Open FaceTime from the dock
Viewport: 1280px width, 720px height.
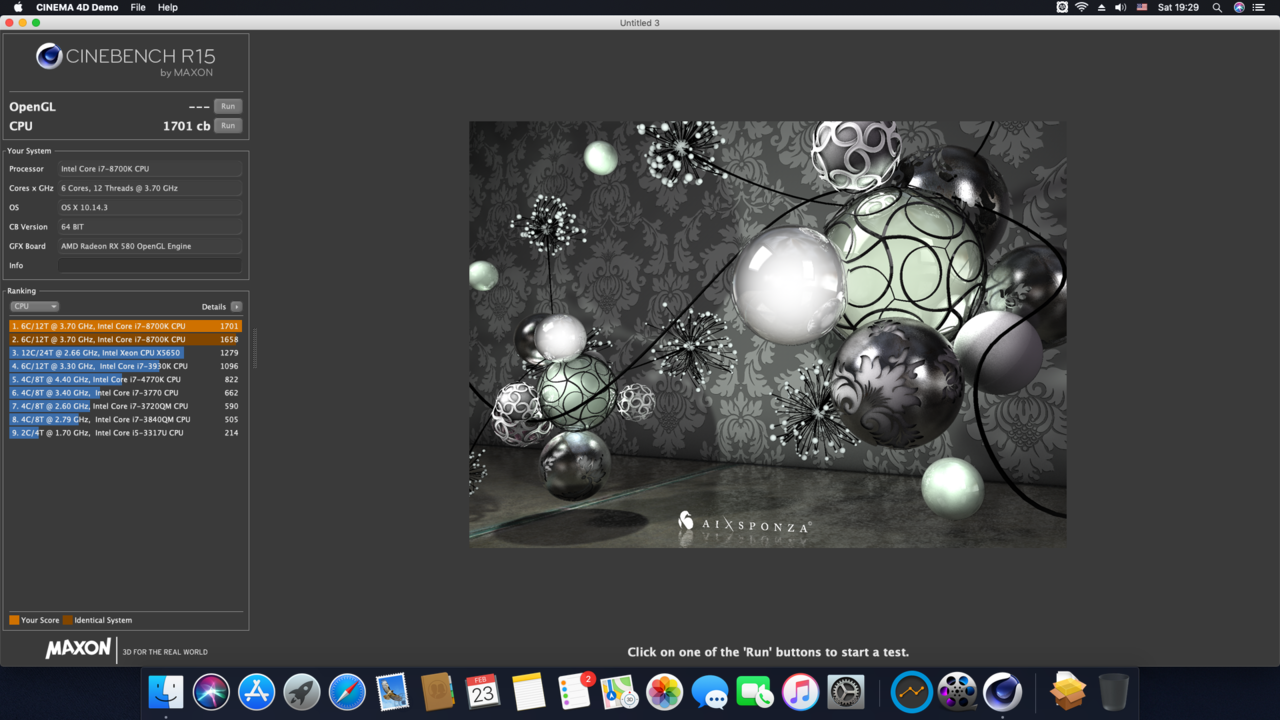click(755, 692)
